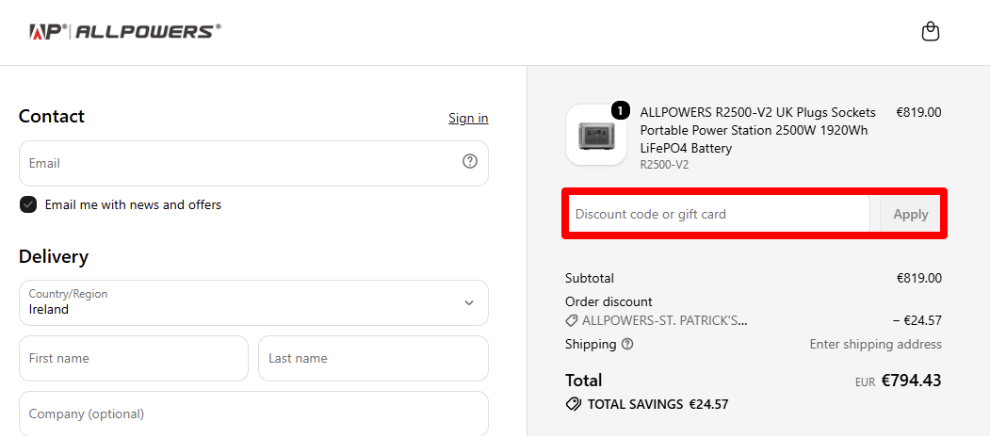Uncheck Email me with news and offers
This screenshot has width=990, height=436.
[x=28, y=204]
